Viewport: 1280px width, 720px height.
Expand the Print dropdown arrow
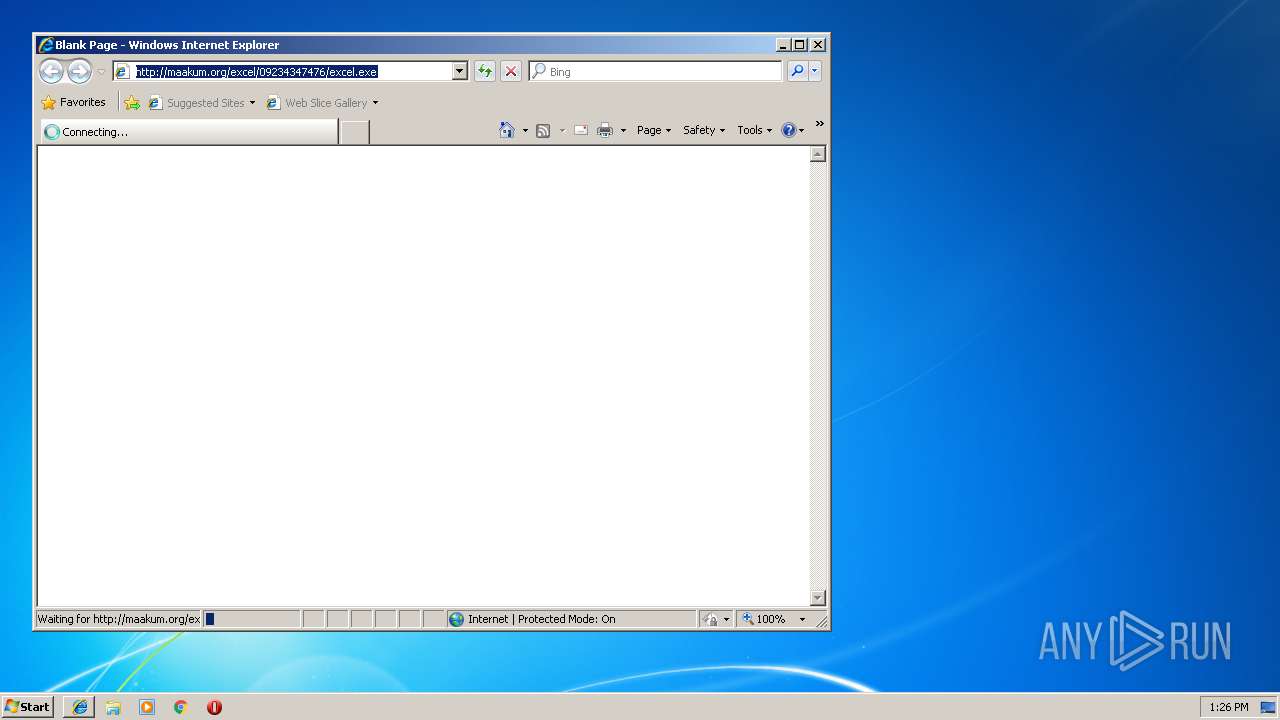tap(623, 130)
